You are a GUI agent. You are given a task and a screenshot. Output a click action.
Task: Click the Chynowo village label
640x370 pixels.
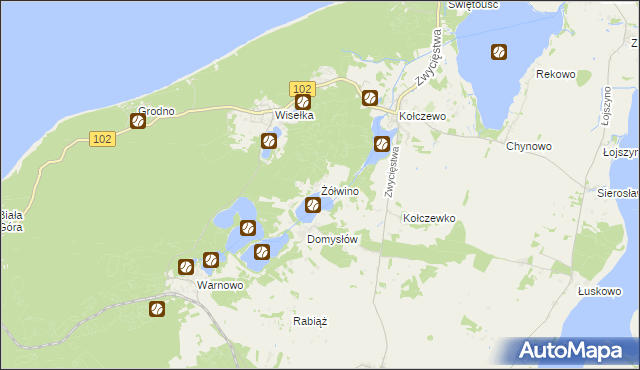(x=529, y=146)
